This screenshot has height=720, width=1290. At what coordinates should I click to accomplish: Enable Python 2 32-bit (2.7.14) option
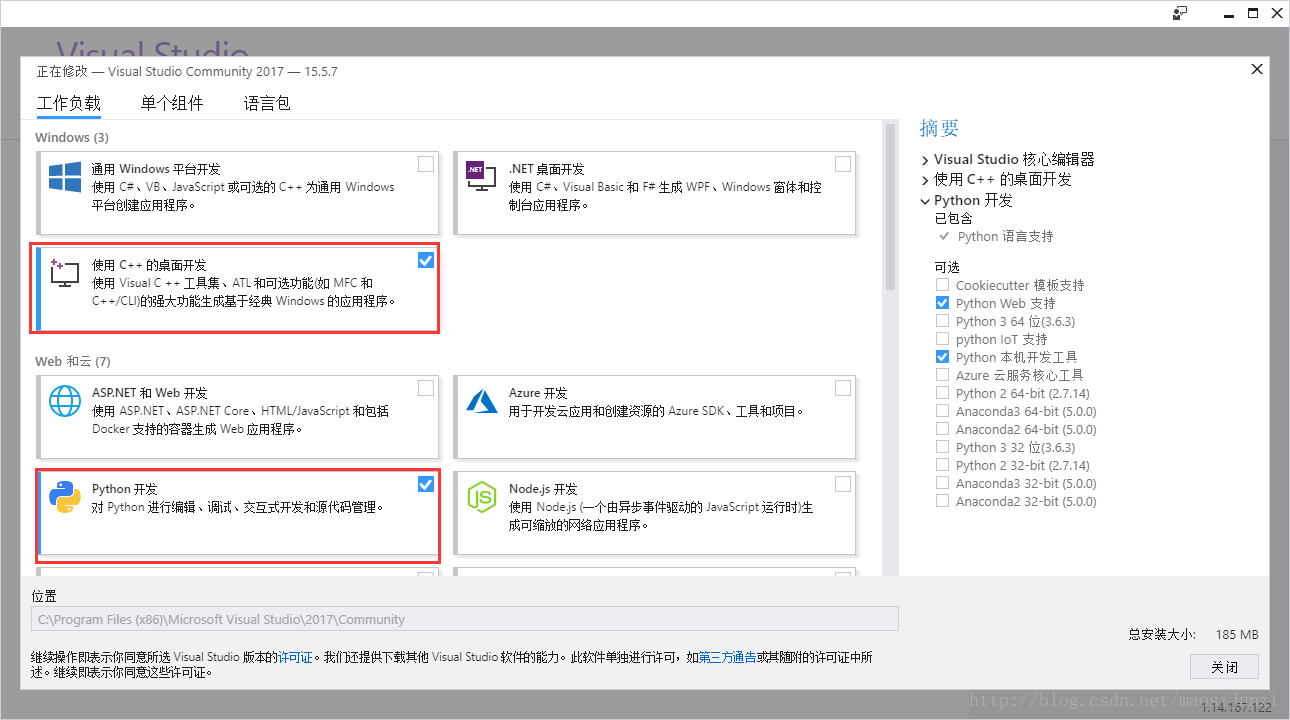point(942,465)
